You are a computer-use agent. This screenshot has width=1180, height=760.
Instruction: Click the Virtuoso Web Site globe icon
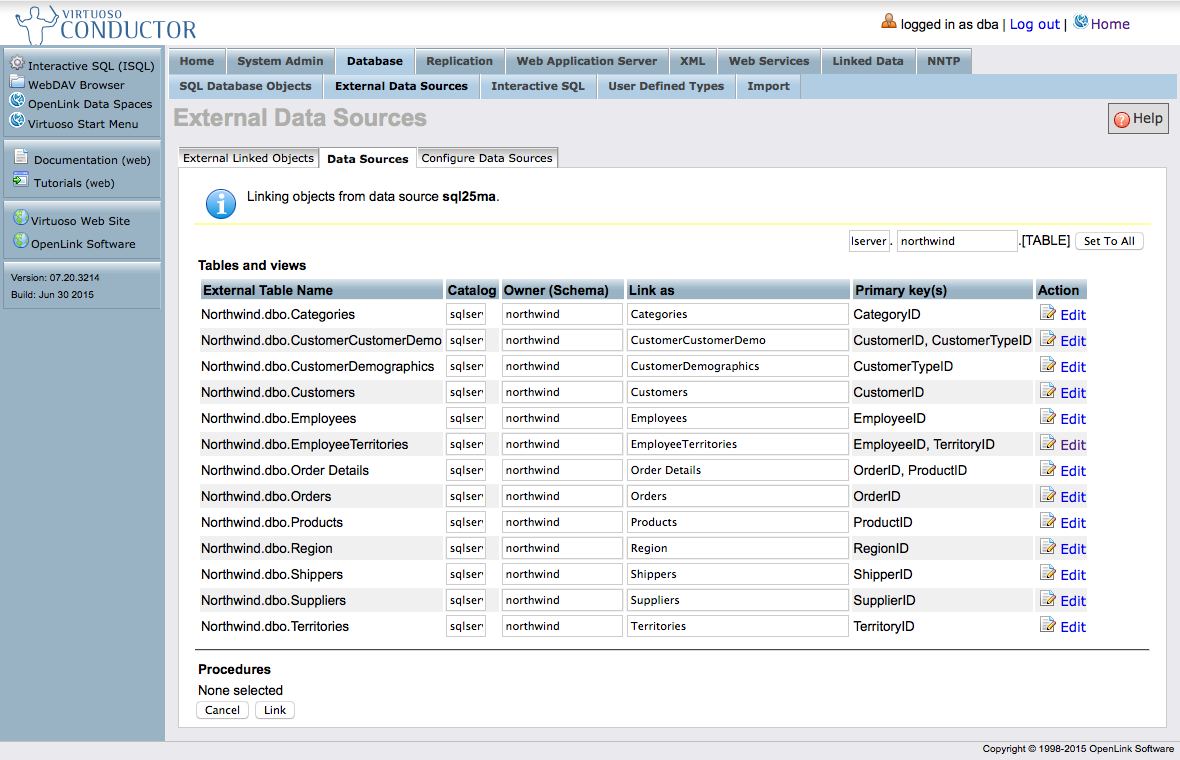[x=21, y=218]
